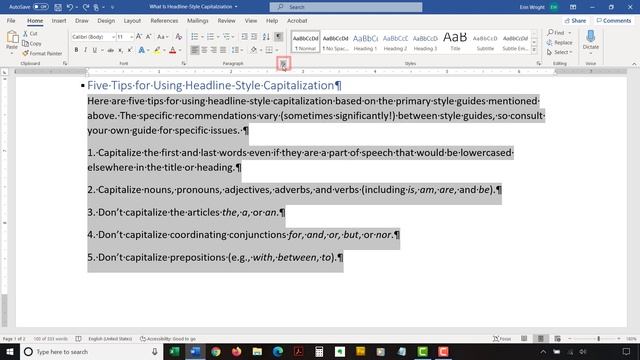
Task: Start Dictate voice input
Action: pos(591,40)
